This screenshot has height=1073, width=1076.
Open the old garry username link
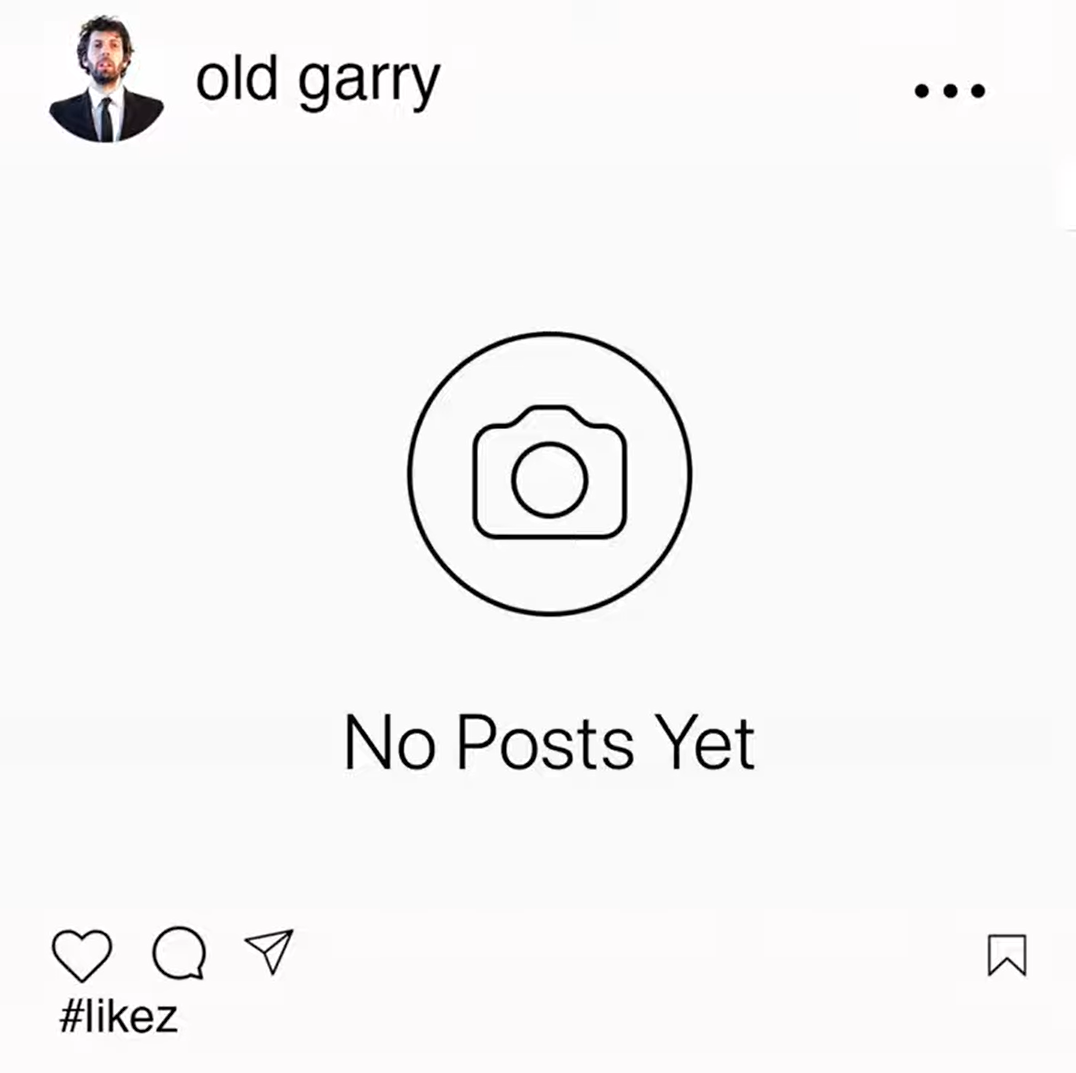pos(318,82)
